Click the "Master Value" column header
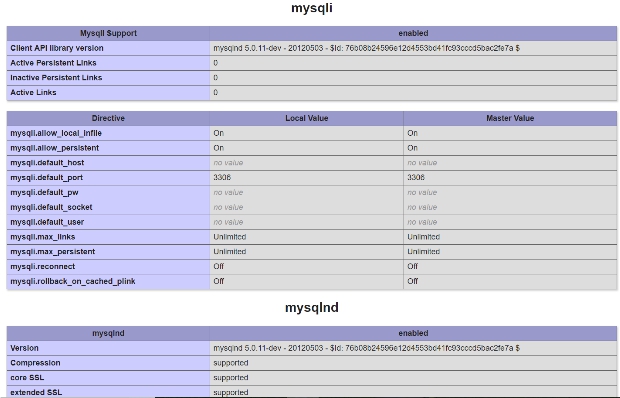The image size is (620, 398). (510, 118)
